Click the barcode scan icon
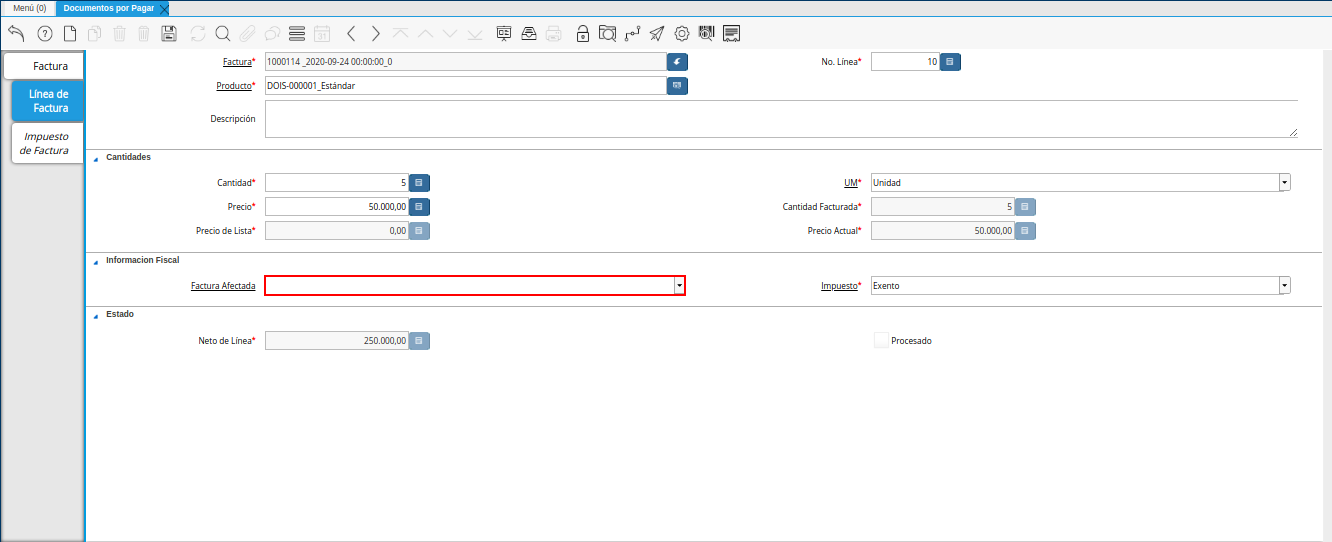Viewport: 1332px width, 542px height. tap(707, 33)
